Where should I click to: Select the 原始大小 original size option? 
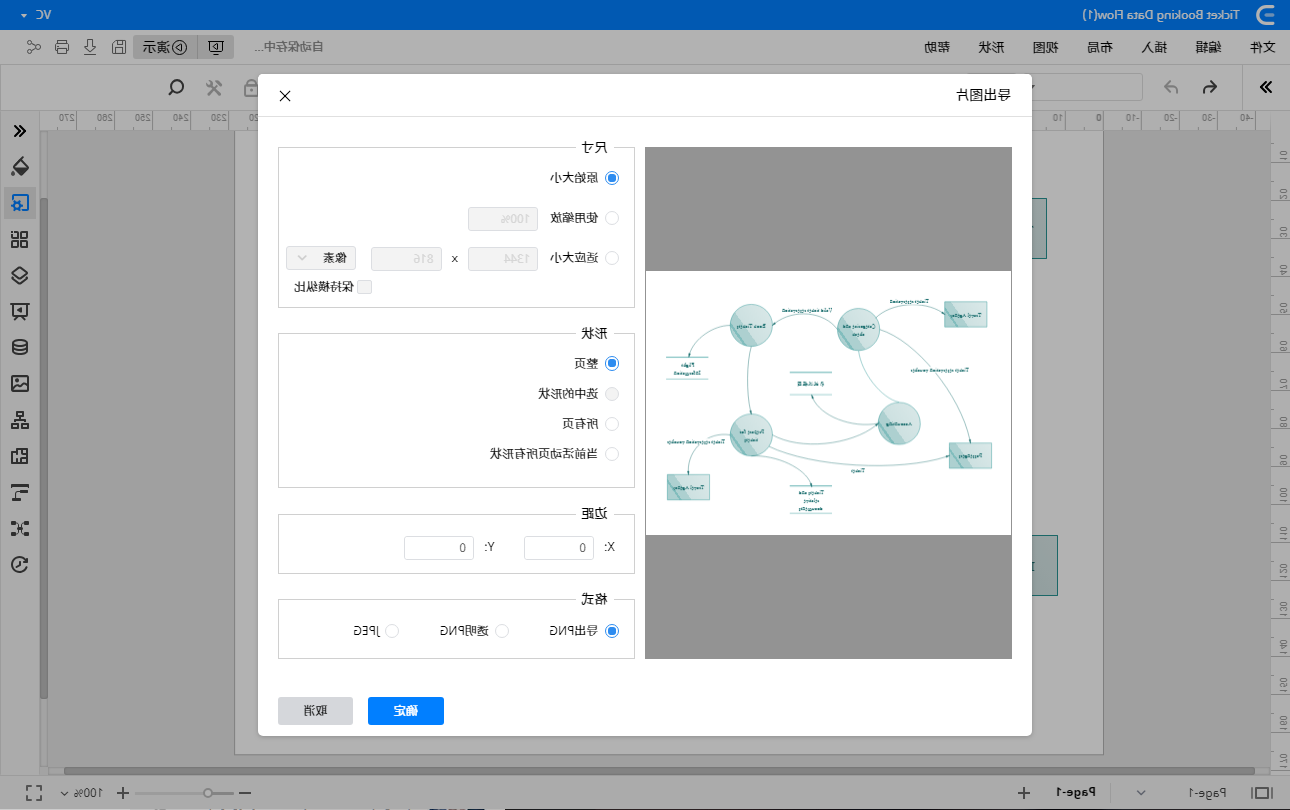(x=613, y=178)
